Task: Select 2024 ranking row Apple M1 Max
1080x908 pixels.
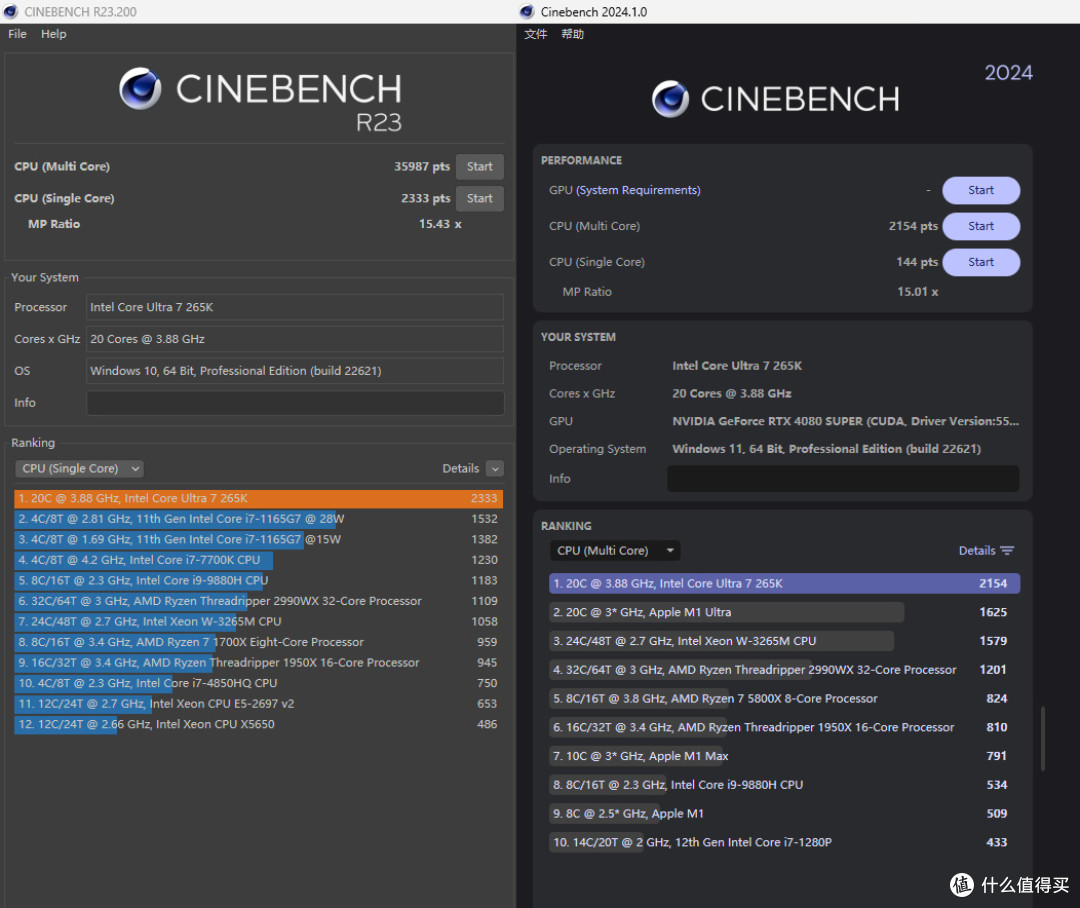Action: [x=785, y=756]
